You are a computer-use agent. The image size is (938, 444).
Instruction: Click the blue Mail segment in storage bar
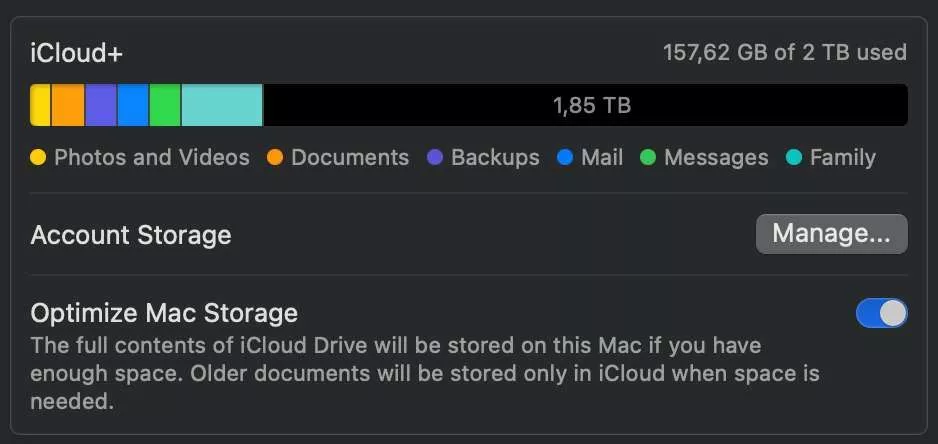(x=133, y=105)
